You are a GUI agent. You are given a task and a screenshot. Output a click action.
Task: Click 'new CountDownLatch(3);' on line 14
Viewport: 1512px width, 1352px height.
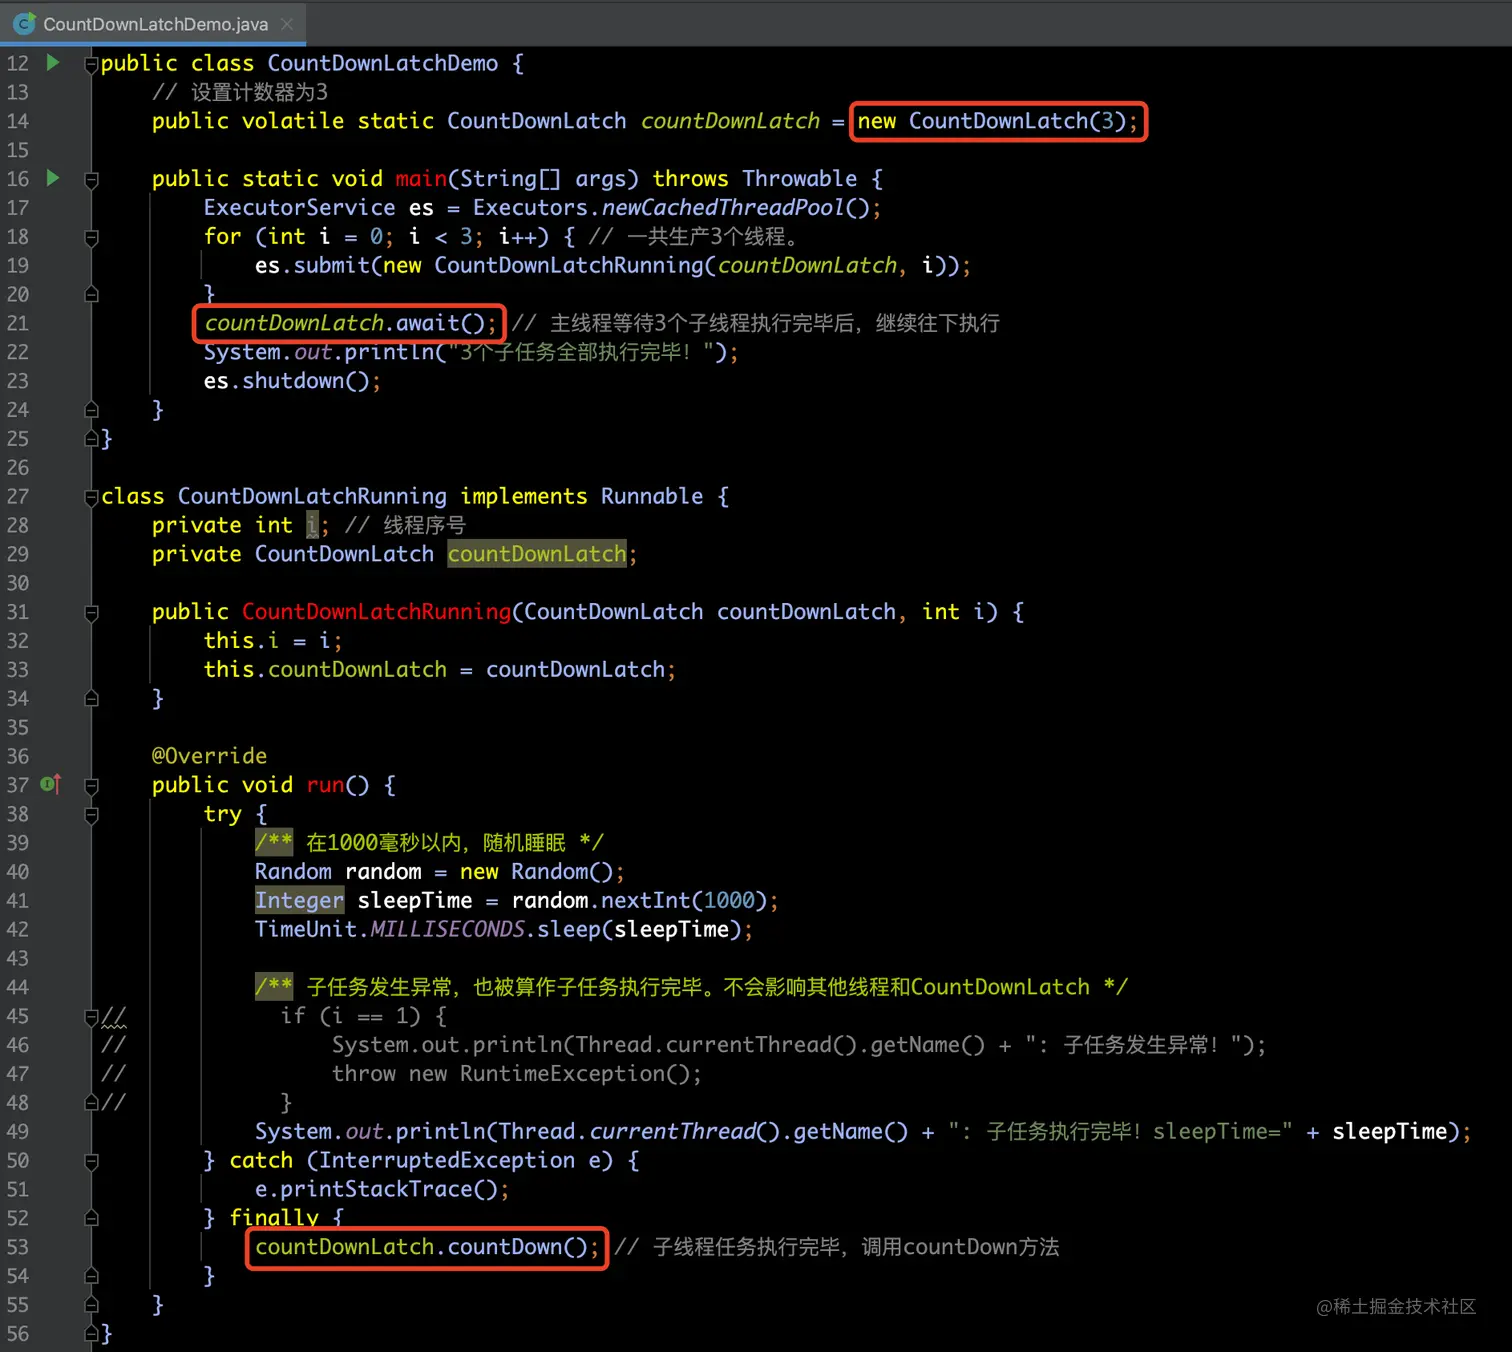tap(997, 121)
